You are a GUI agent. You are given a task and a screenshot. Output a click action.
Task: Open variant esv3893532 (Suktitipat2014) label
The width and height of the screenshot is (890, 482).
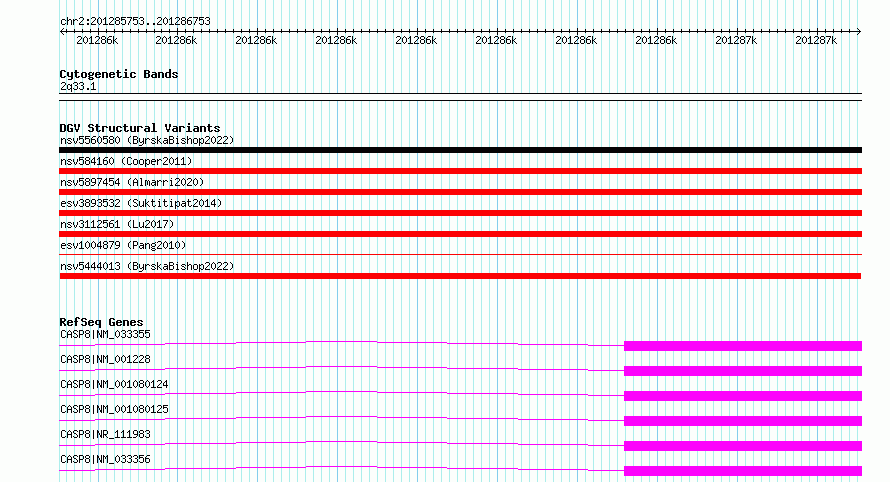tap(141, 203)
